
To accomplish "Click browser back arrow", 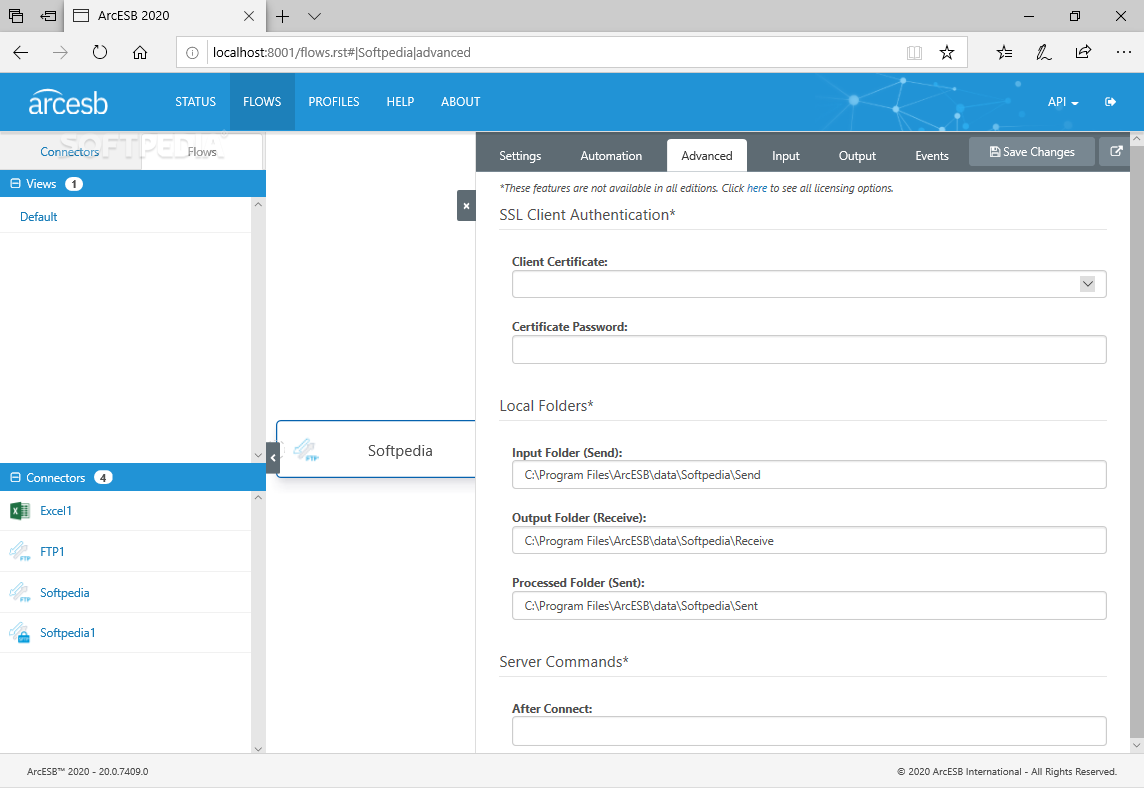I will pos(20,53).
